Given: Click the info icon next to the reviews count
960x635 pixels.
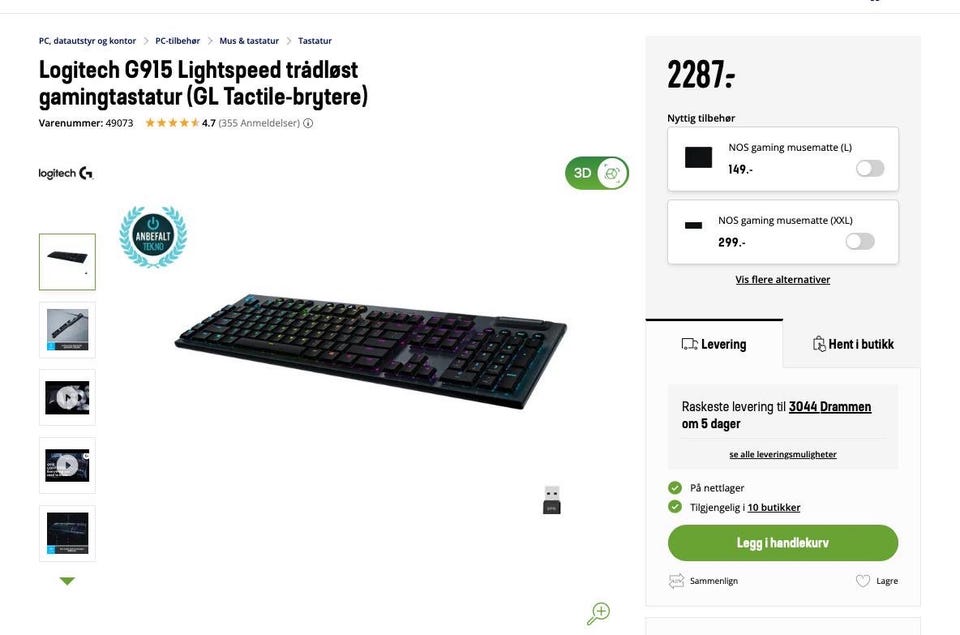Looking at the screenshot, I should (x=308, y=123).
